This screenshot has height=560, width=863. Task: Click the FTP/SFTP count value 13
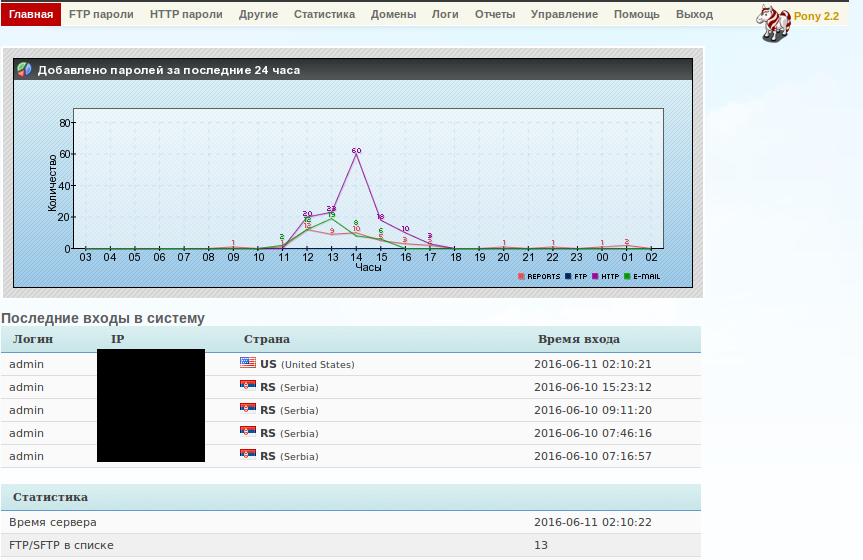[x=541, y=545]
